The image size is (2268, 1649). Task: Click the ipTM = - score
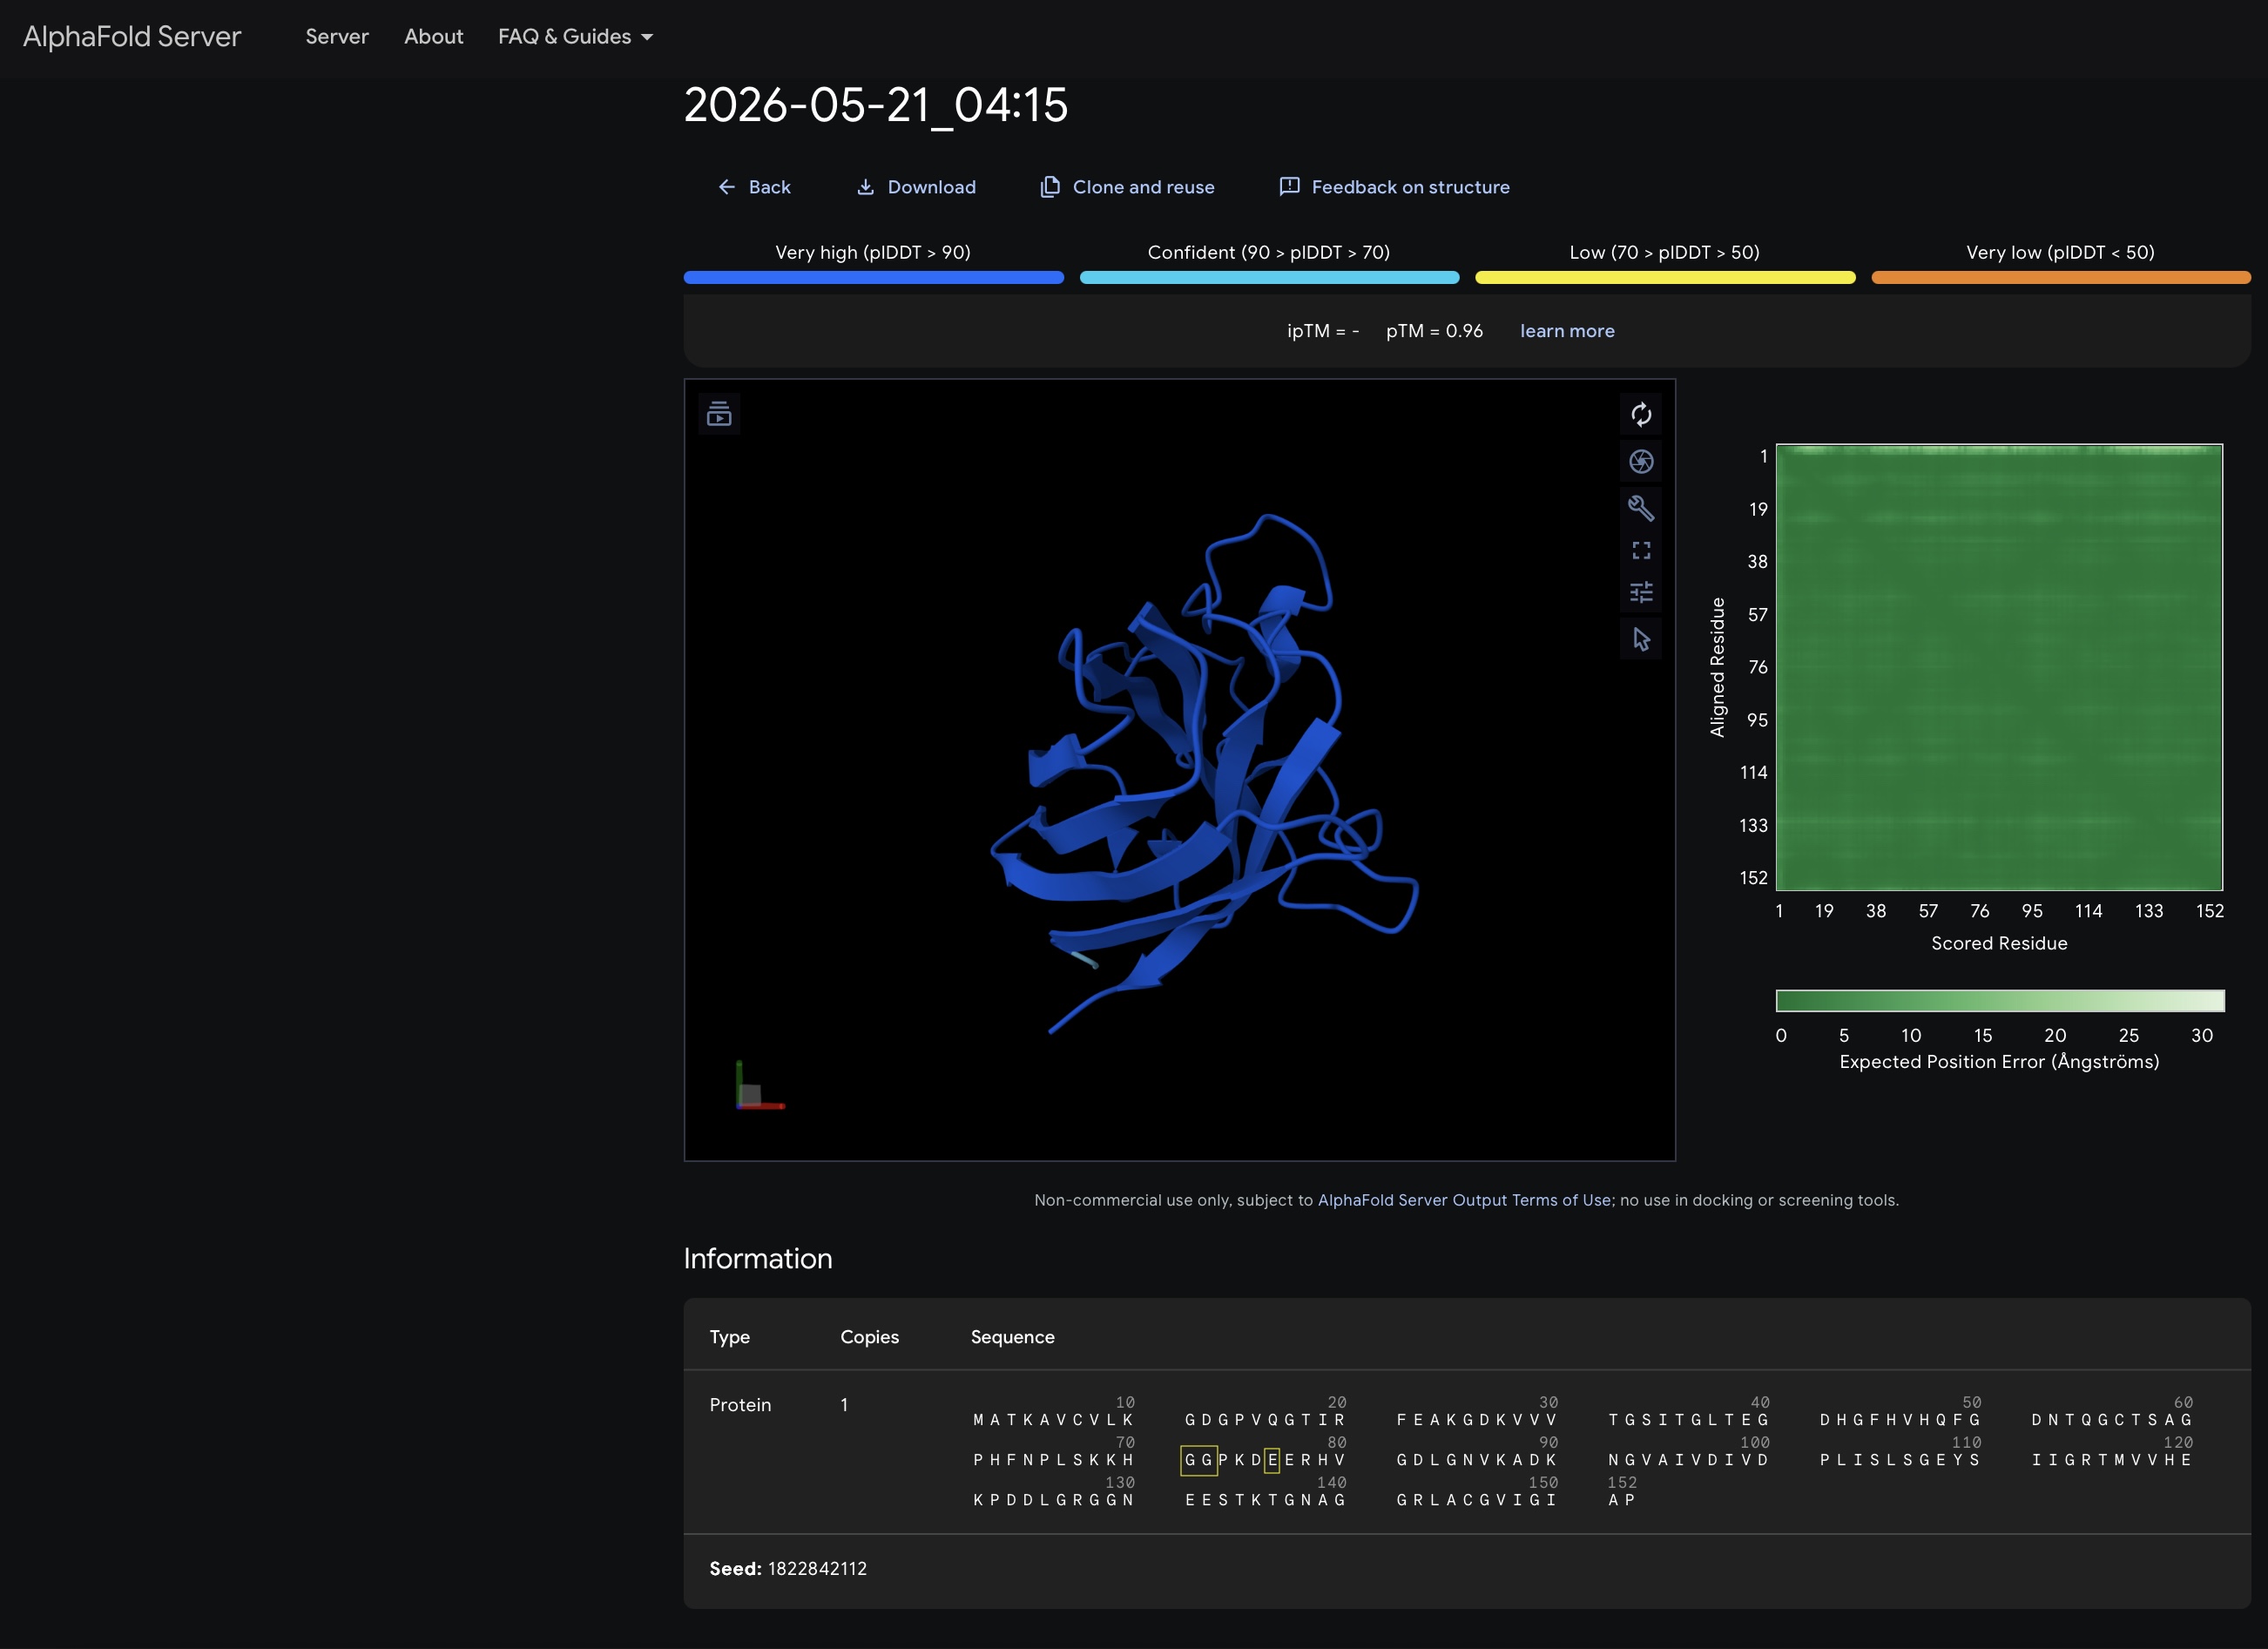pos(1322,331)
